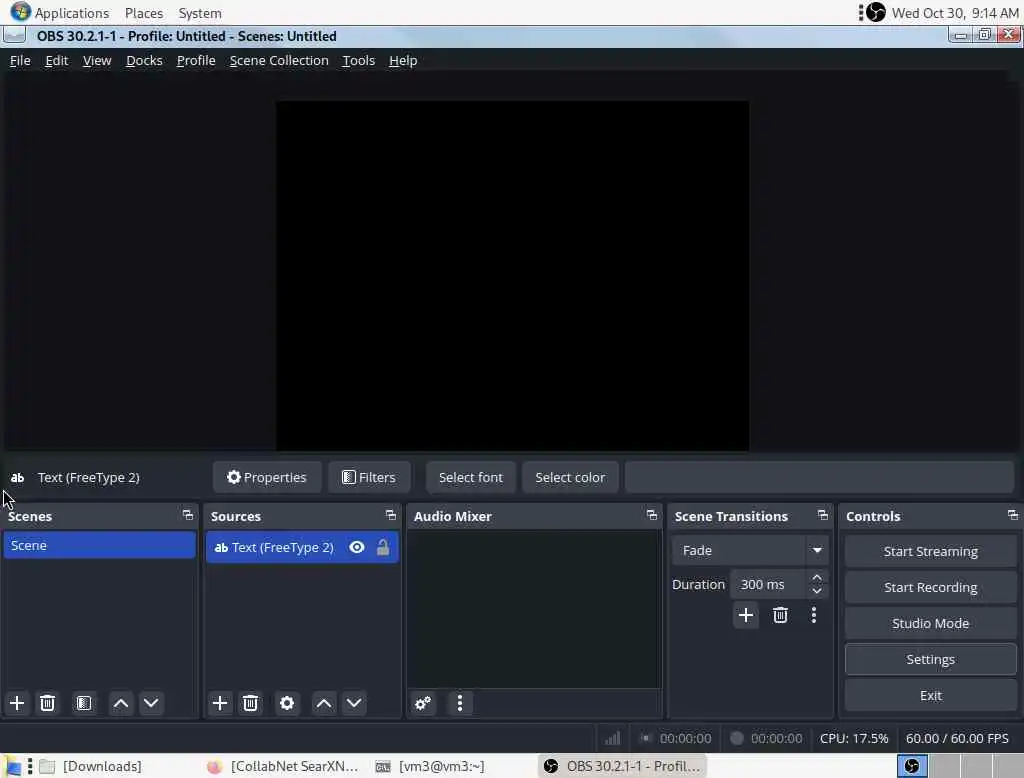Delete the transition with trash icon
This screenshot has width=1024, height=778.
[780, 615]
